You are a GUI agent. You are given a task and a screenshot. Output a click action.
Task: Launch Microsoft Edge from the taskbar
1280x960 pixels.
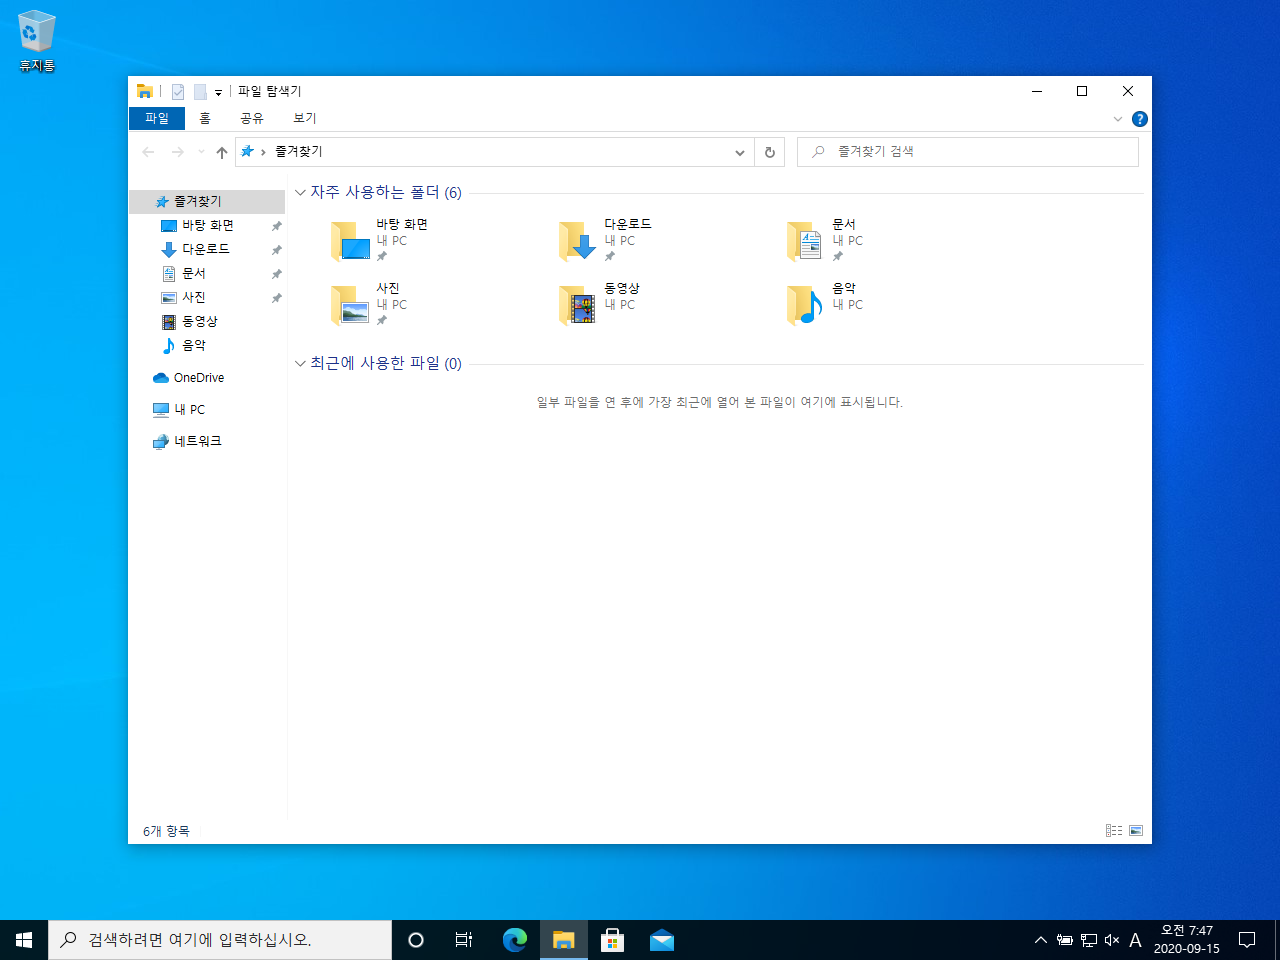pyautogui.click(x=515, y=940)
